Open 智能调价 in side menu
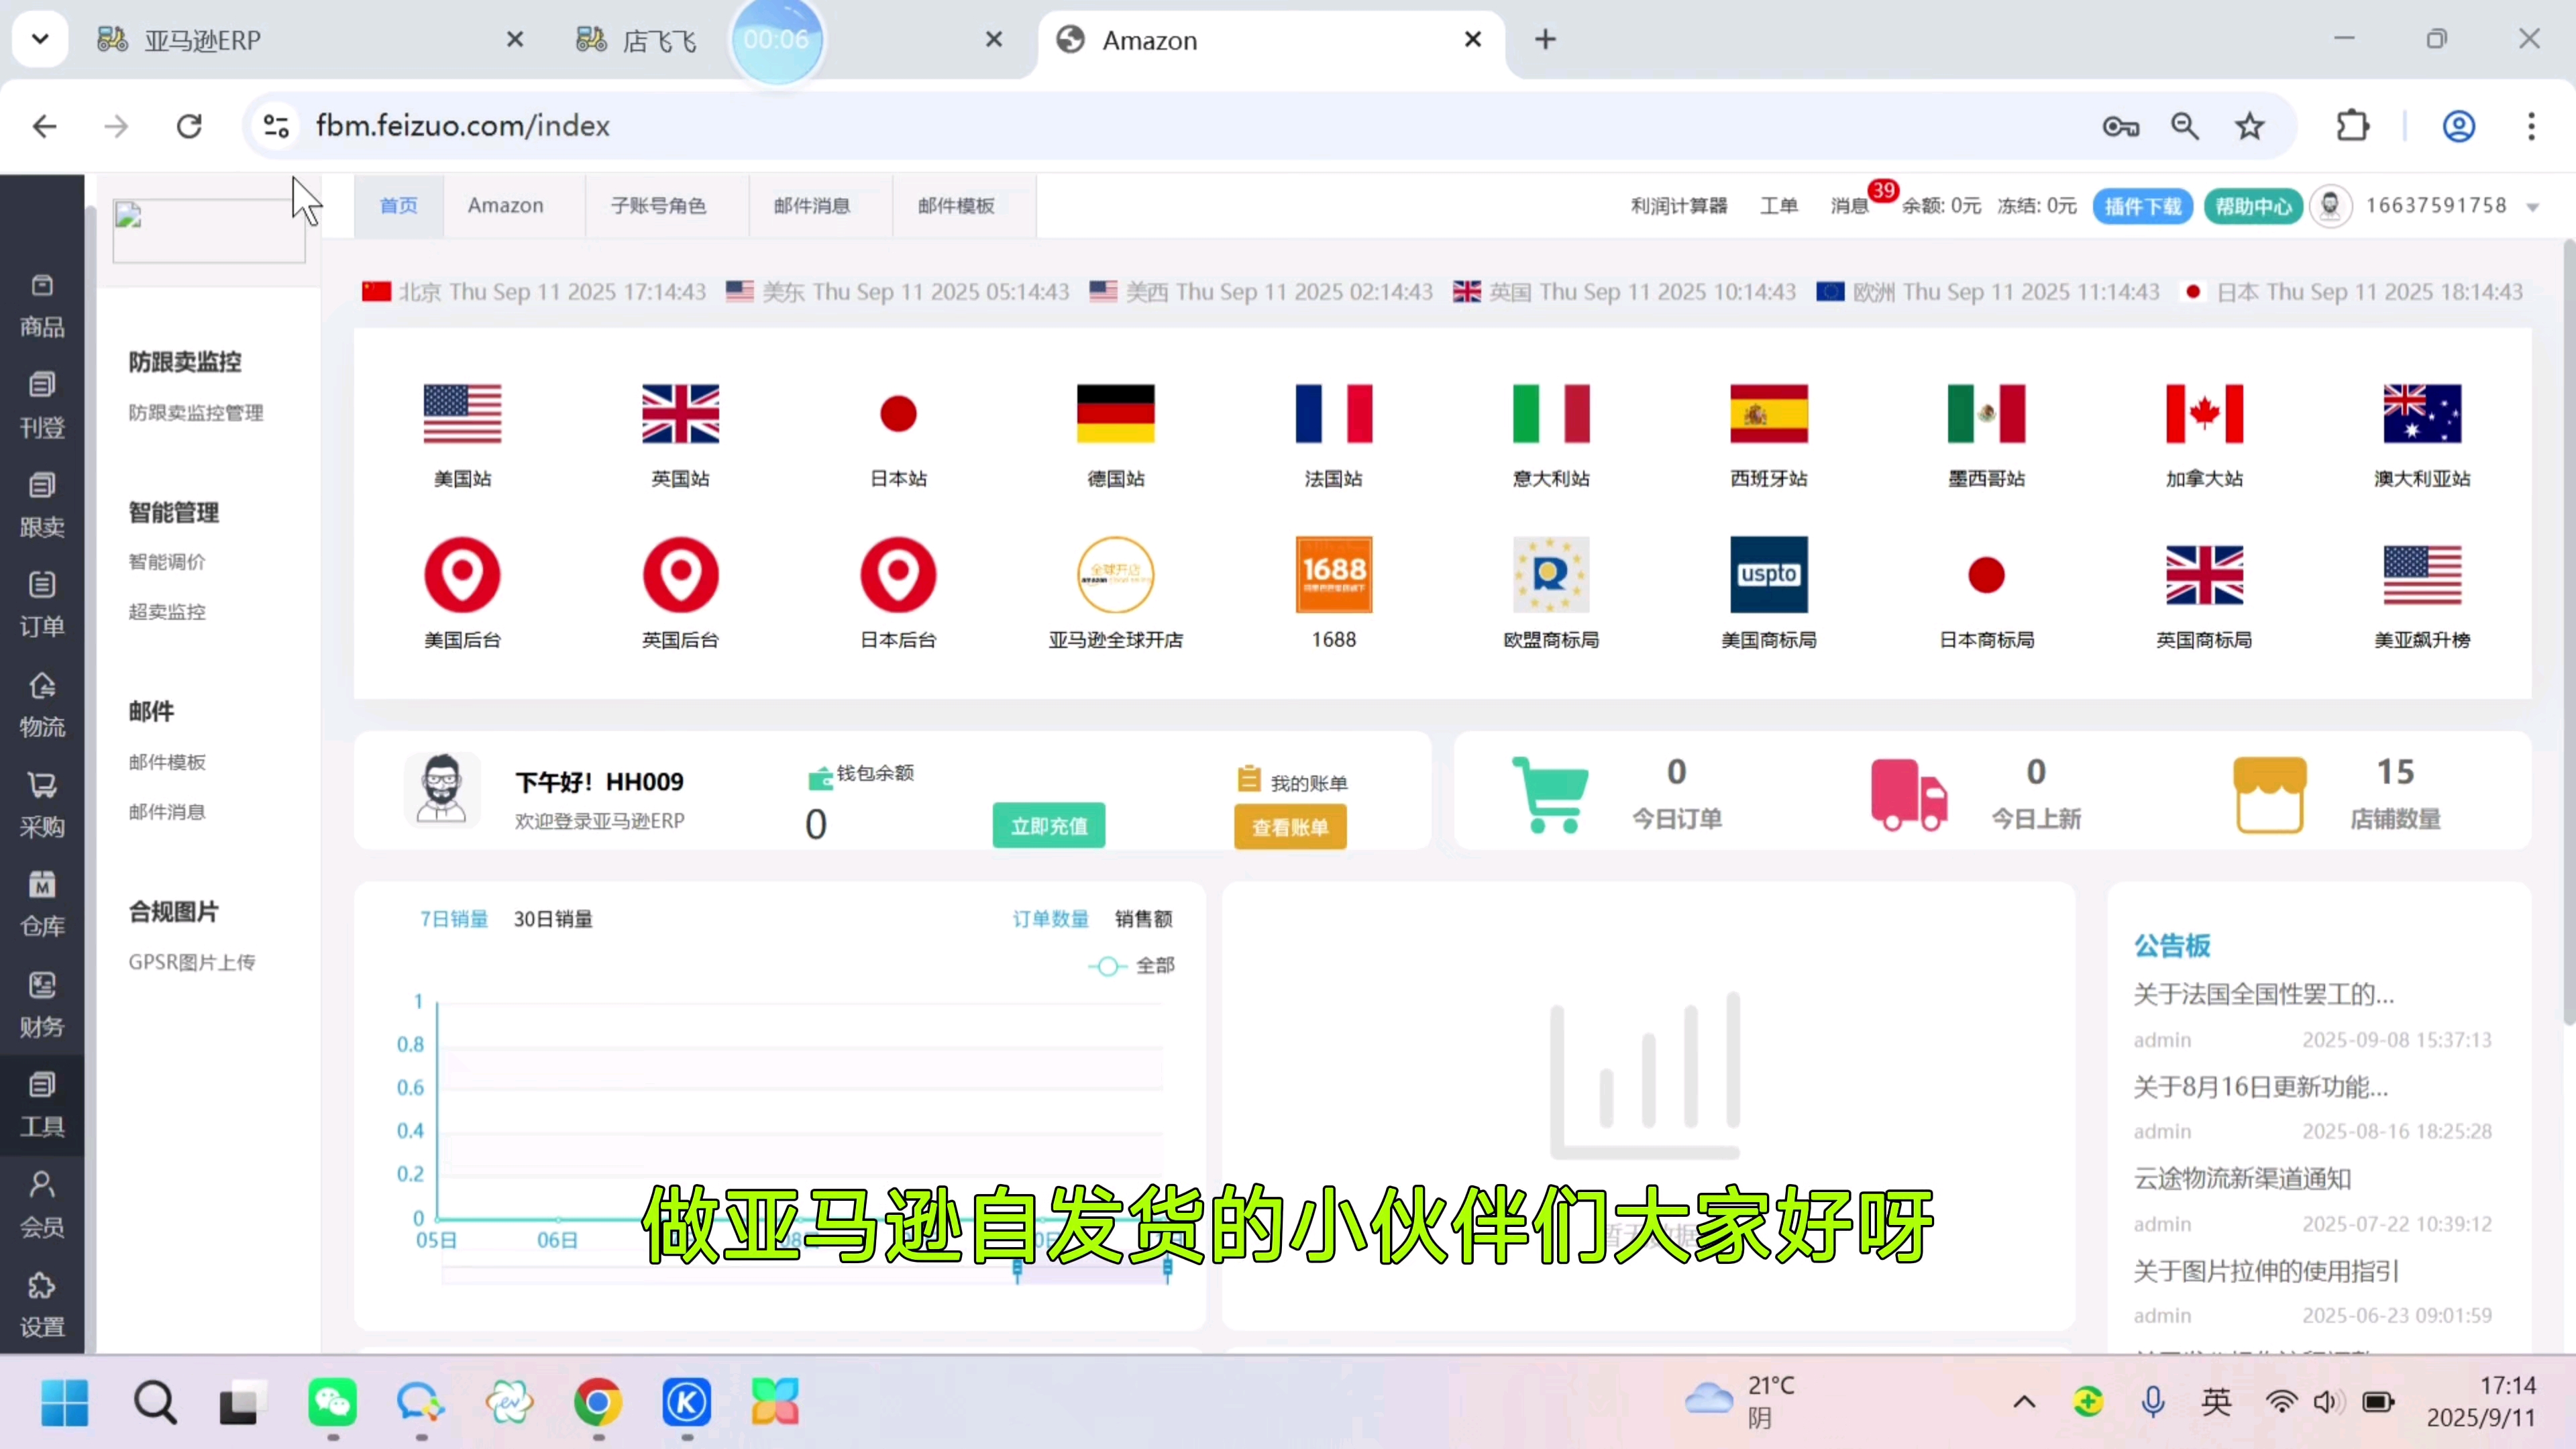Image resolution: width=2576 pixels, height=1449 pixels. pyautogui.click(x=167, y=562)
